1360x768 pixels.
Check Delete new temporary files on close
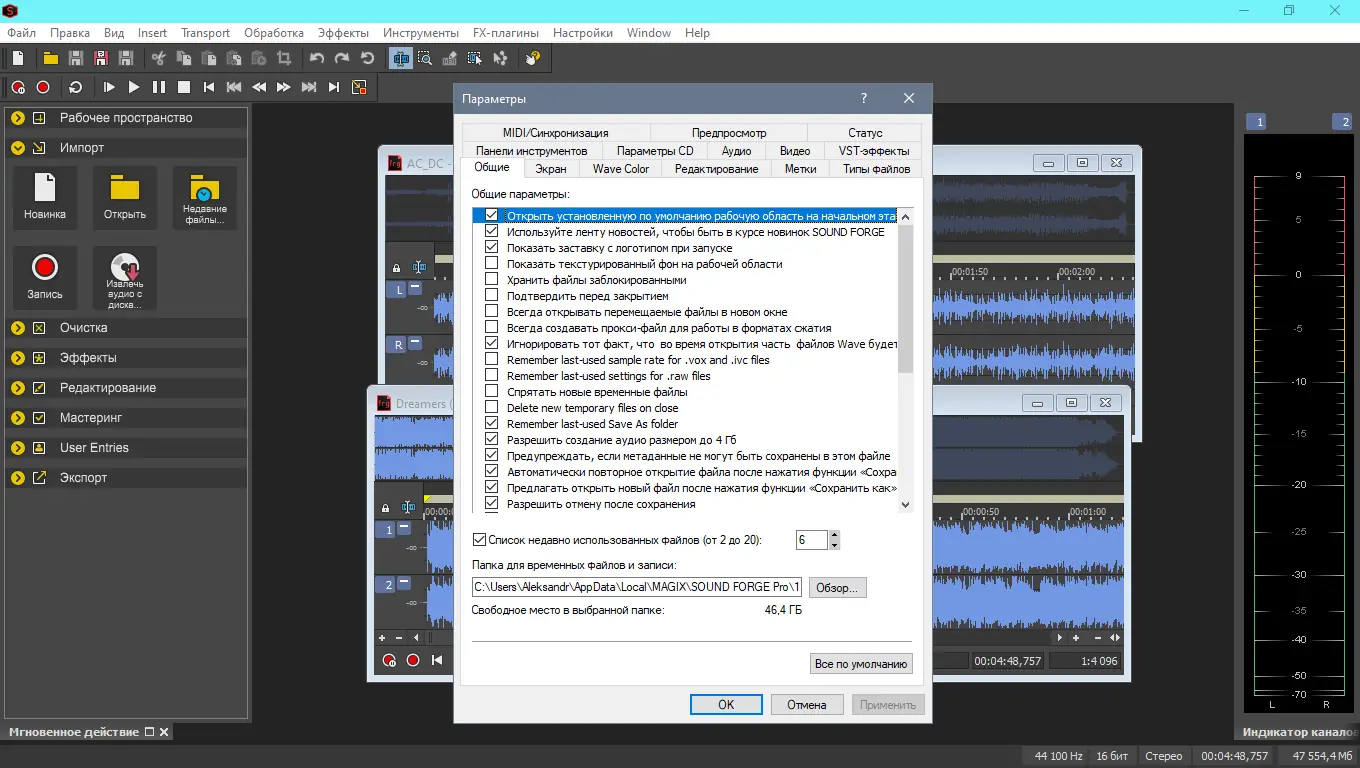[x=491, y=408]
